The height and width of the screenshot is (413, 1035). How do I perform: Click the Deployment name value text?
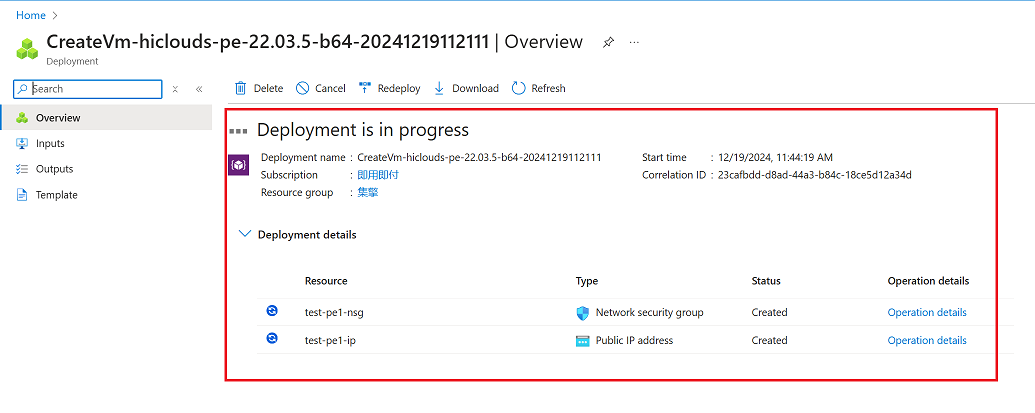(479, 158)
